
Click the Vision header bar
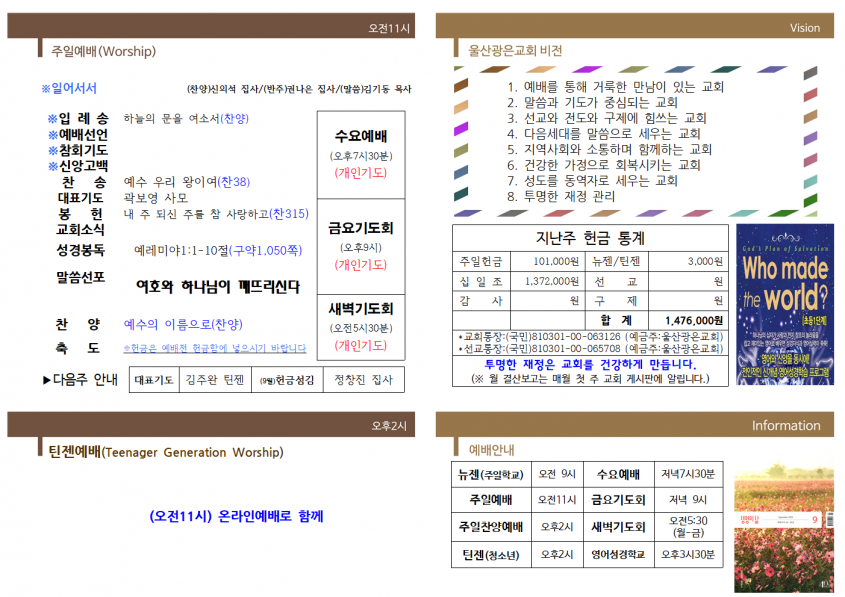pyautogui.click(x=634, y=26)
